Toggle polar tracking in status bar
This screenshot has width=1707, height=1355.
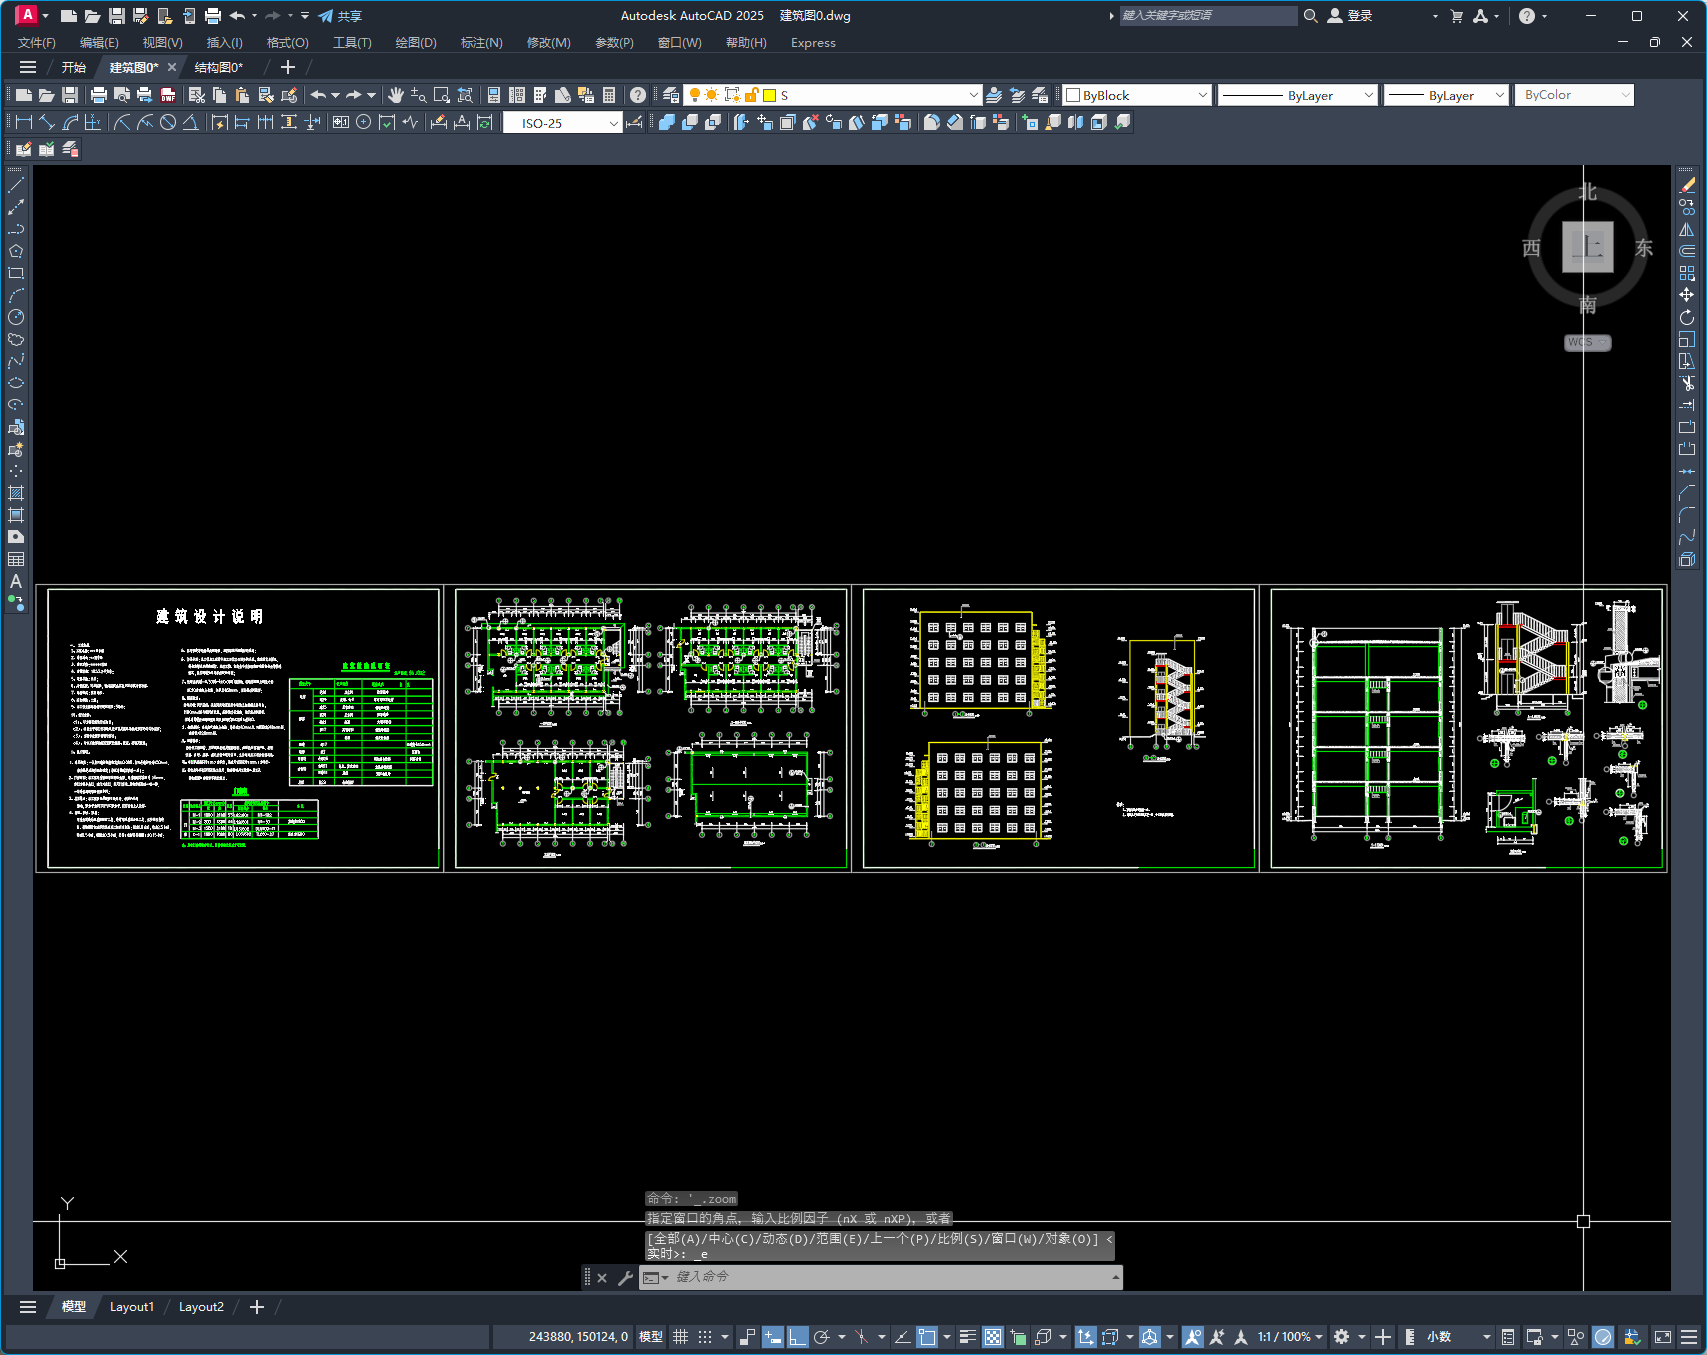tap(822, 1337)
